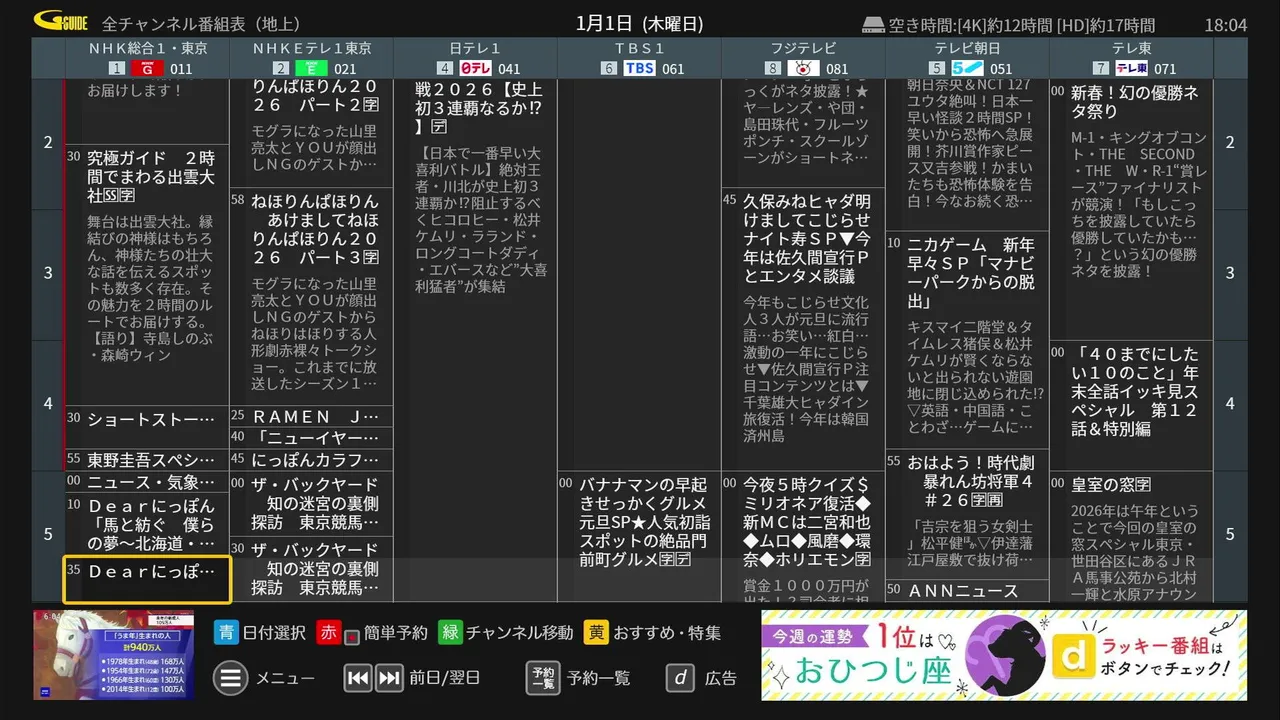1280x720 pixels.
Task: Select the 皇室の窓 program at 00
Action: coord(1131,537)
